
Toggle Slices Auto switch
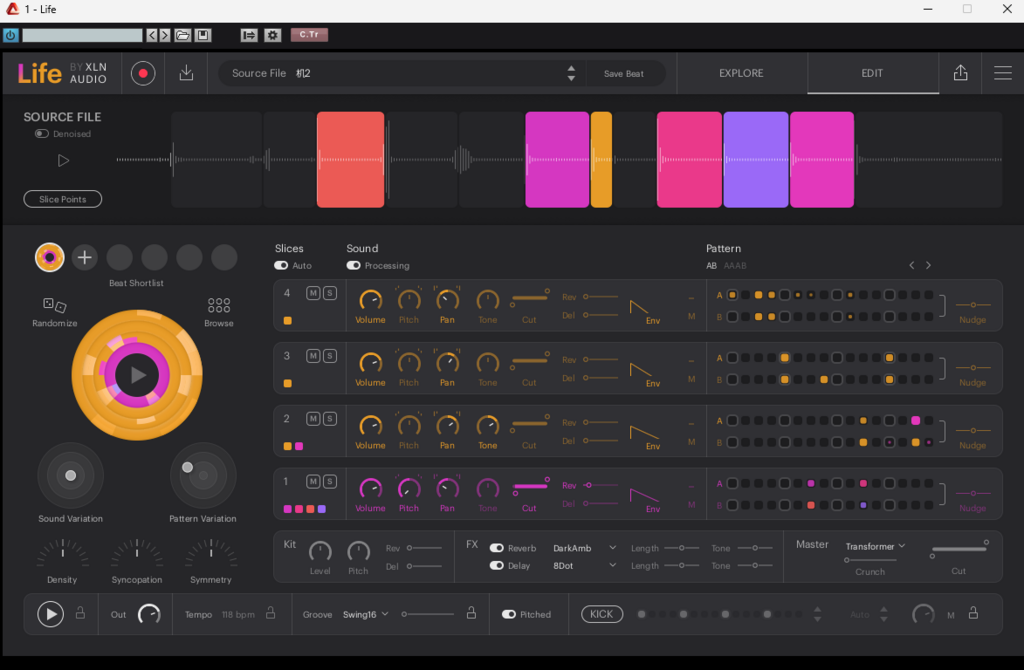281,266
